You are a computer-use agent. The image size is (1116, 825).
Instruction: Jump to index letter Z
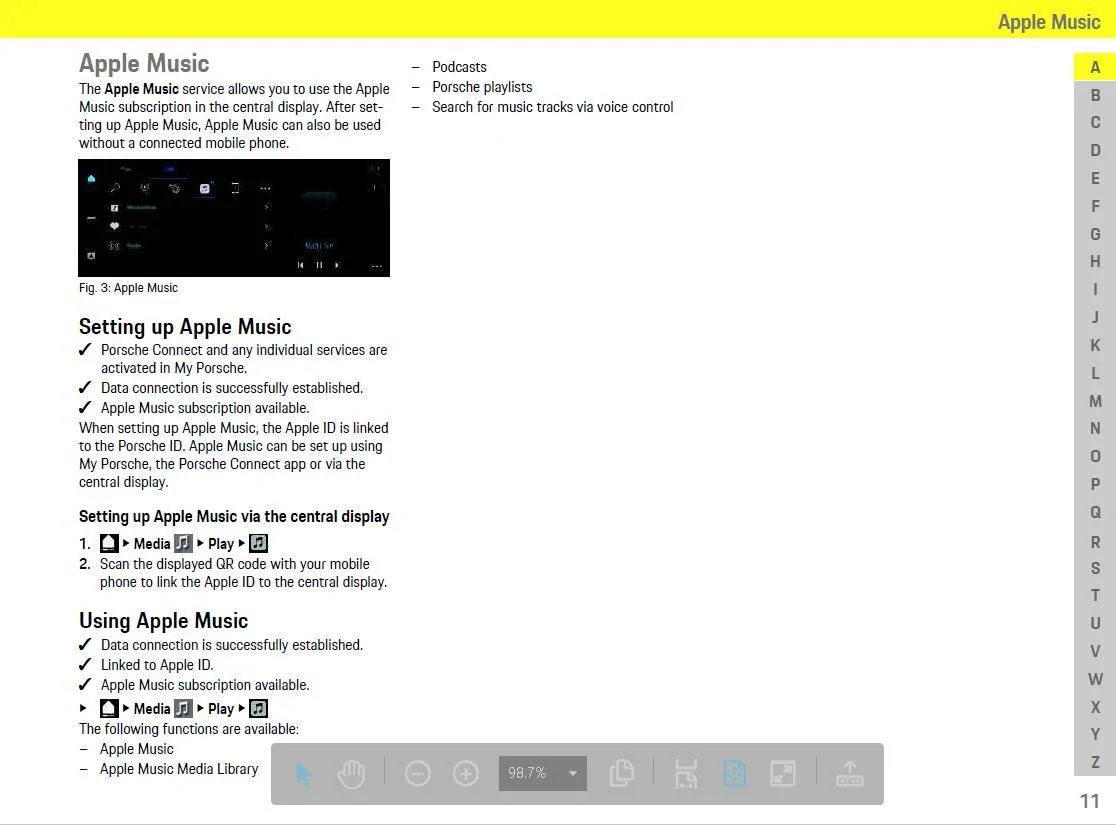tap(1095, 762)
